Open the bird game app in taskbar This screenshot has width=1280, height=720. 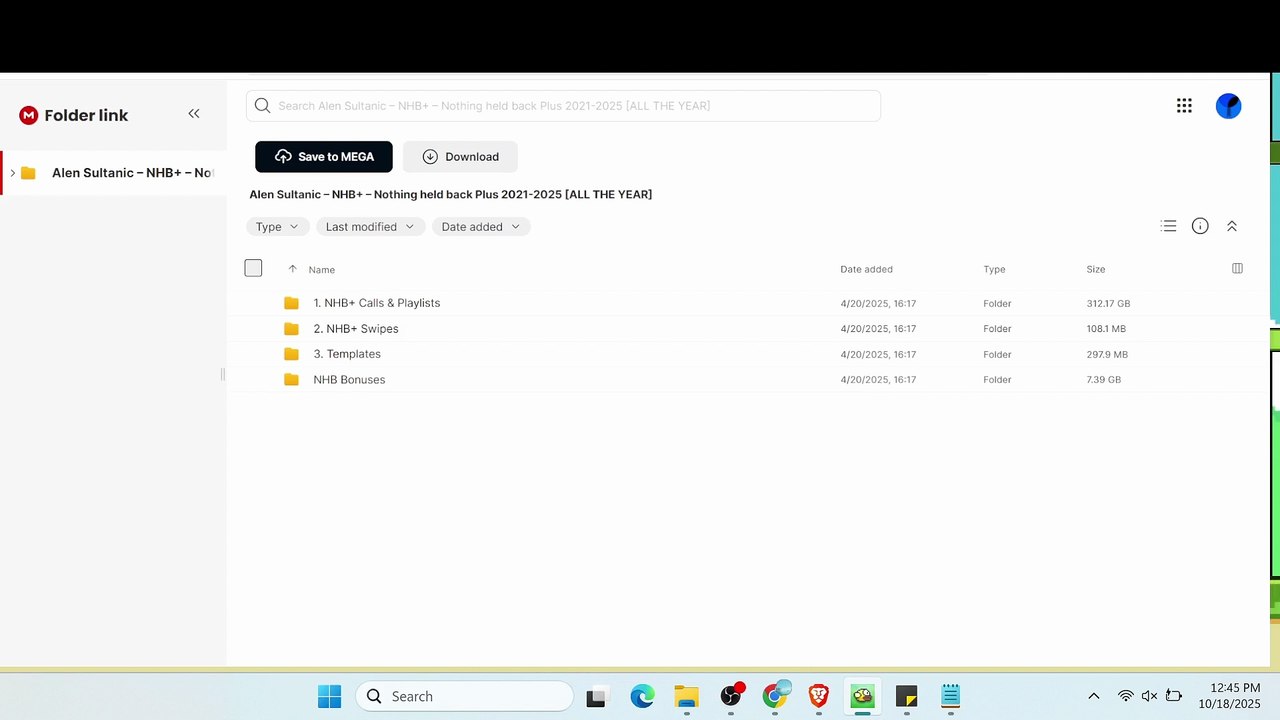863,696
